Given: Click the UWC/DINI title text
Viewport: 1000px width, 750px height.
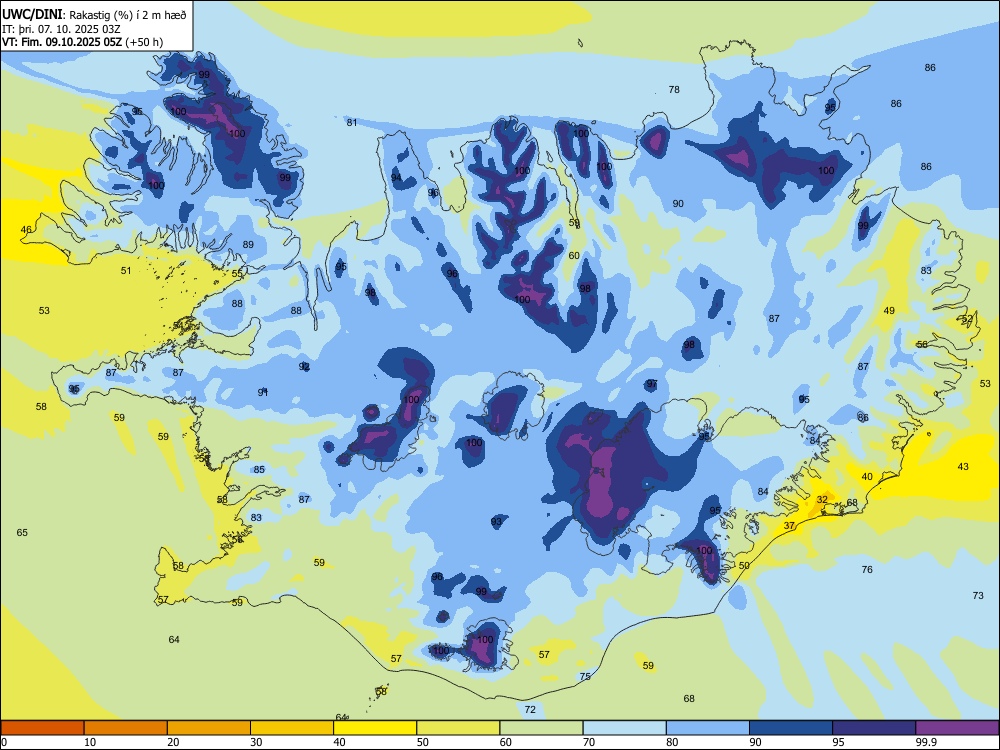Looking at the screenshot, I should [x=32, y=14].
